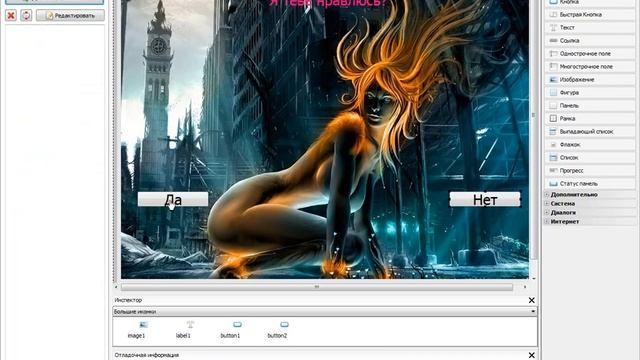
Task: Select label1 in the inspector
Action: pos(184,330)
